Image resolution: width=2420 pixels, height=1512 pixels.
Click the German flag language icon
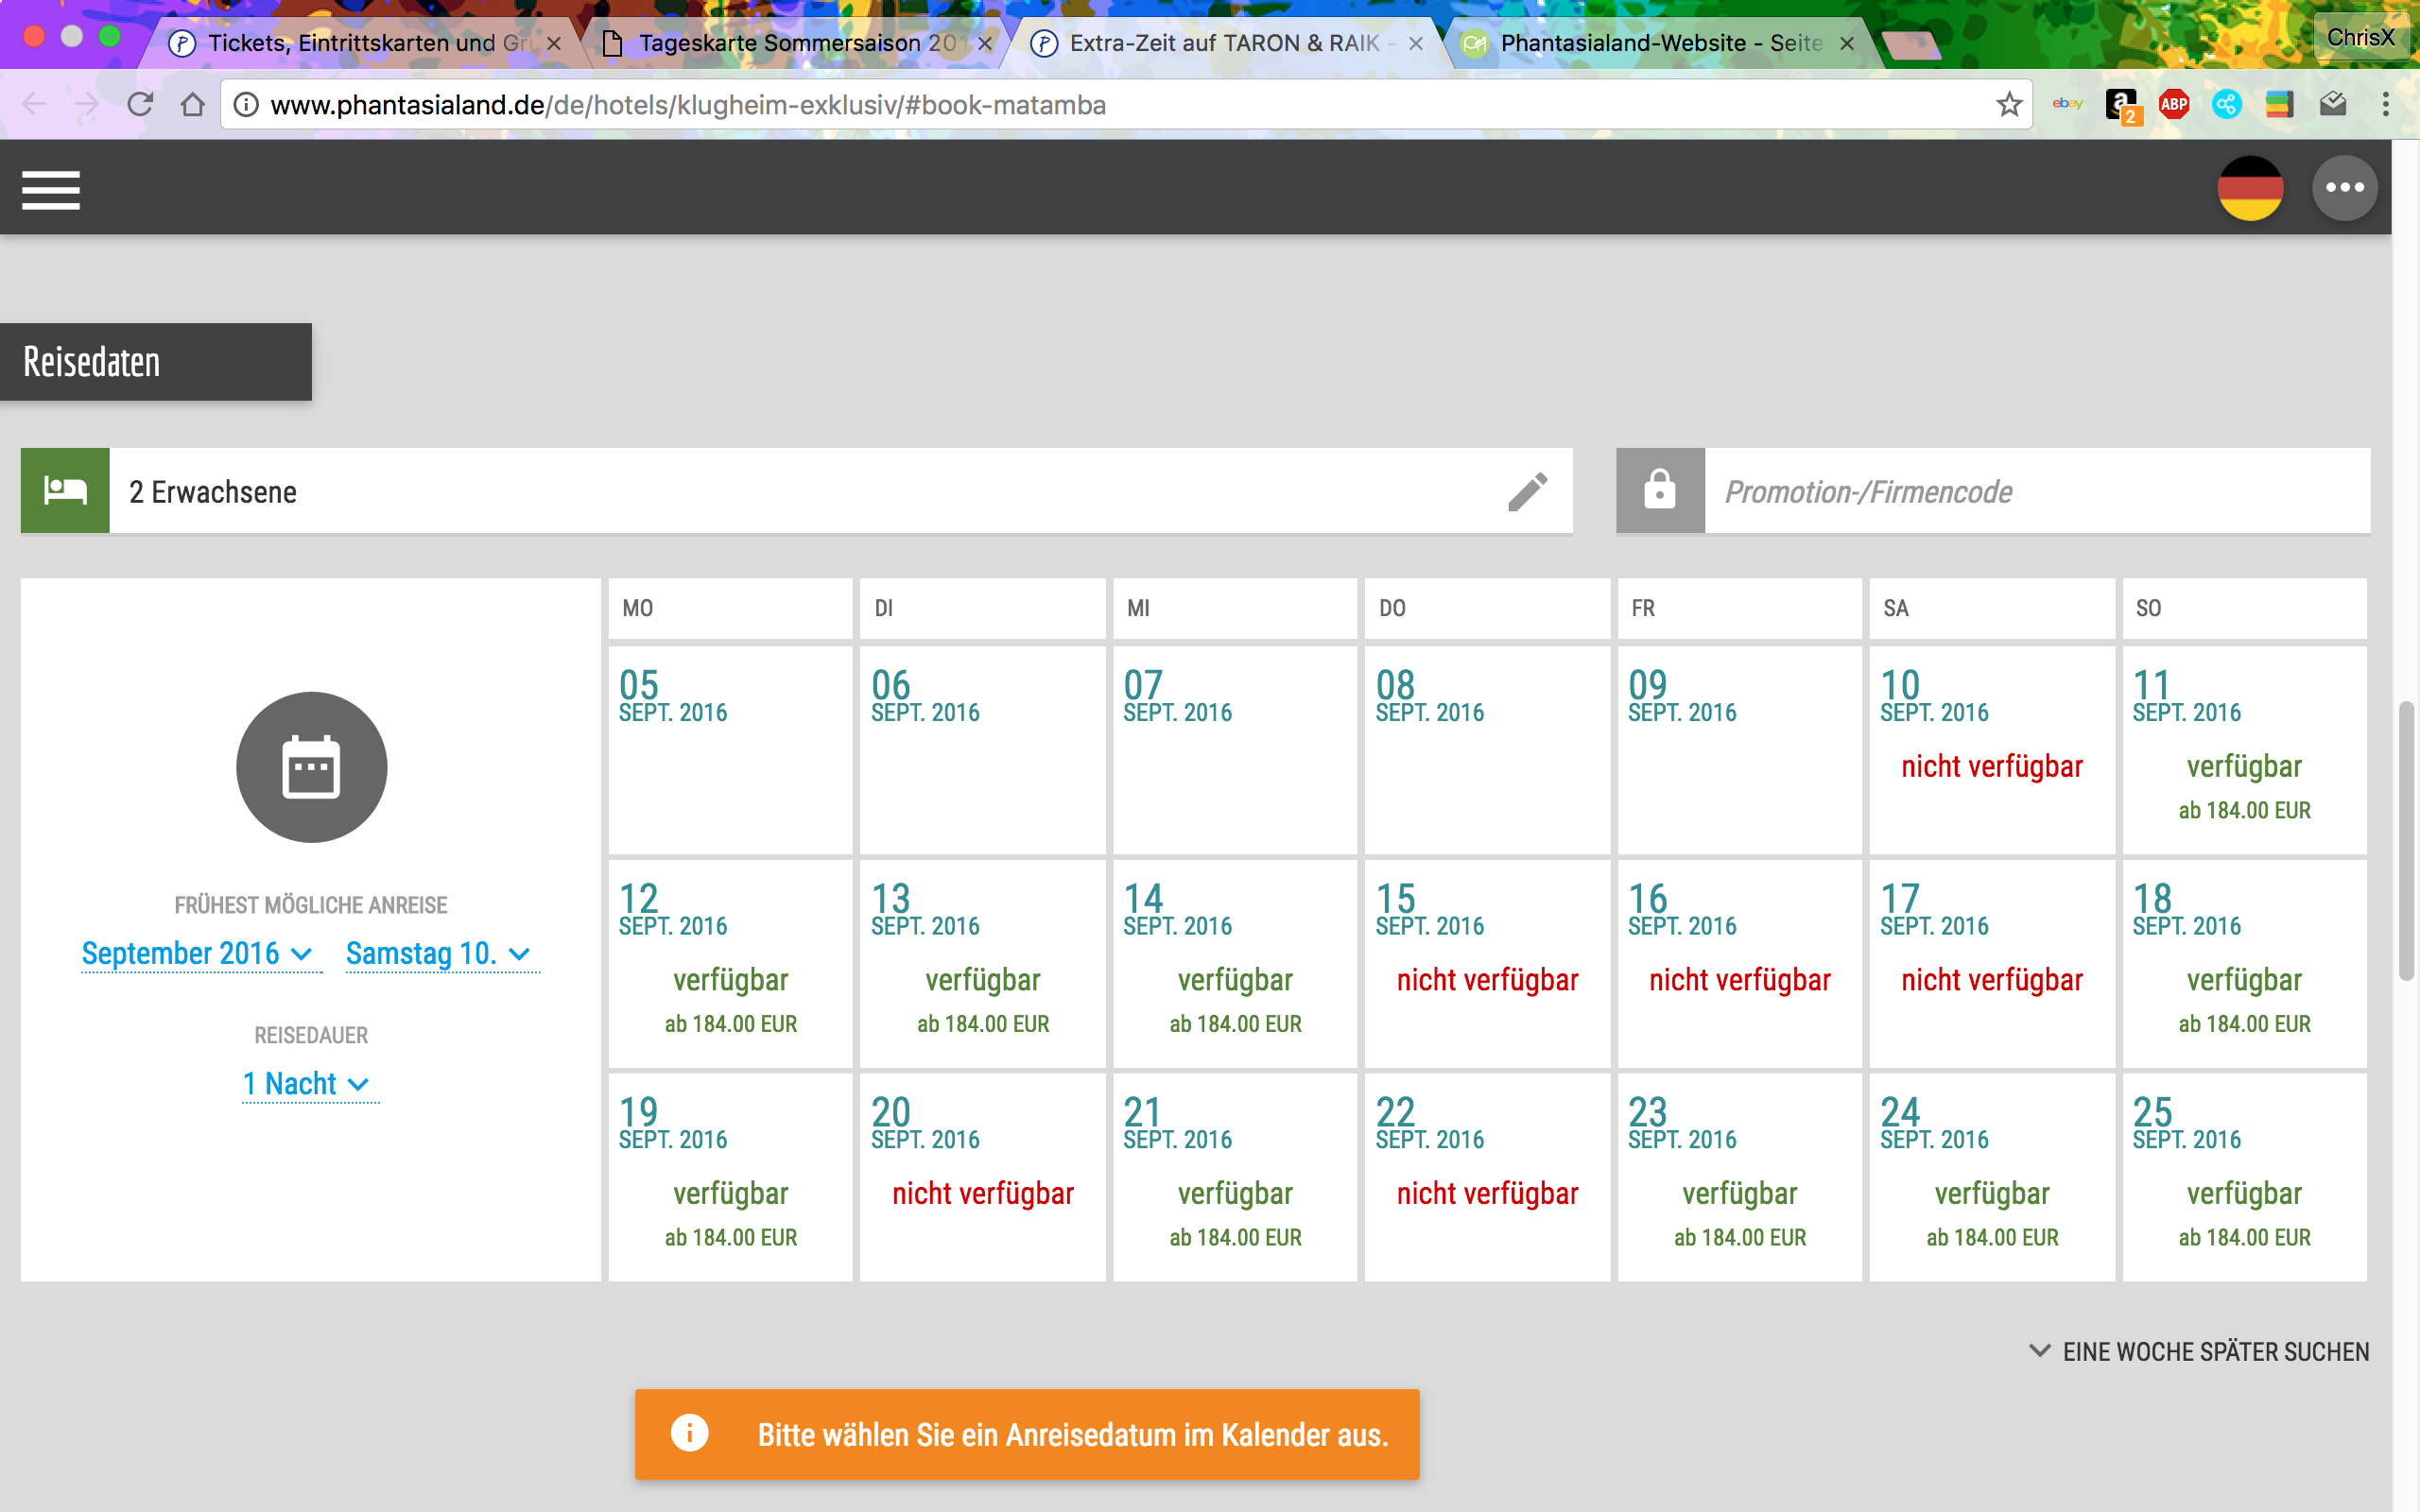click(x=2250, y=188)
